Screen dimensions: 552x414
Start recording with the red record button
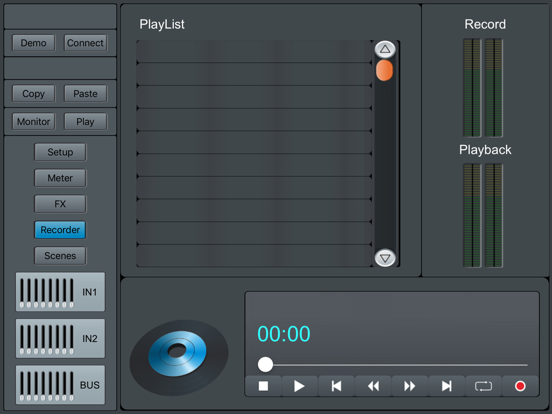click(520, 386)
